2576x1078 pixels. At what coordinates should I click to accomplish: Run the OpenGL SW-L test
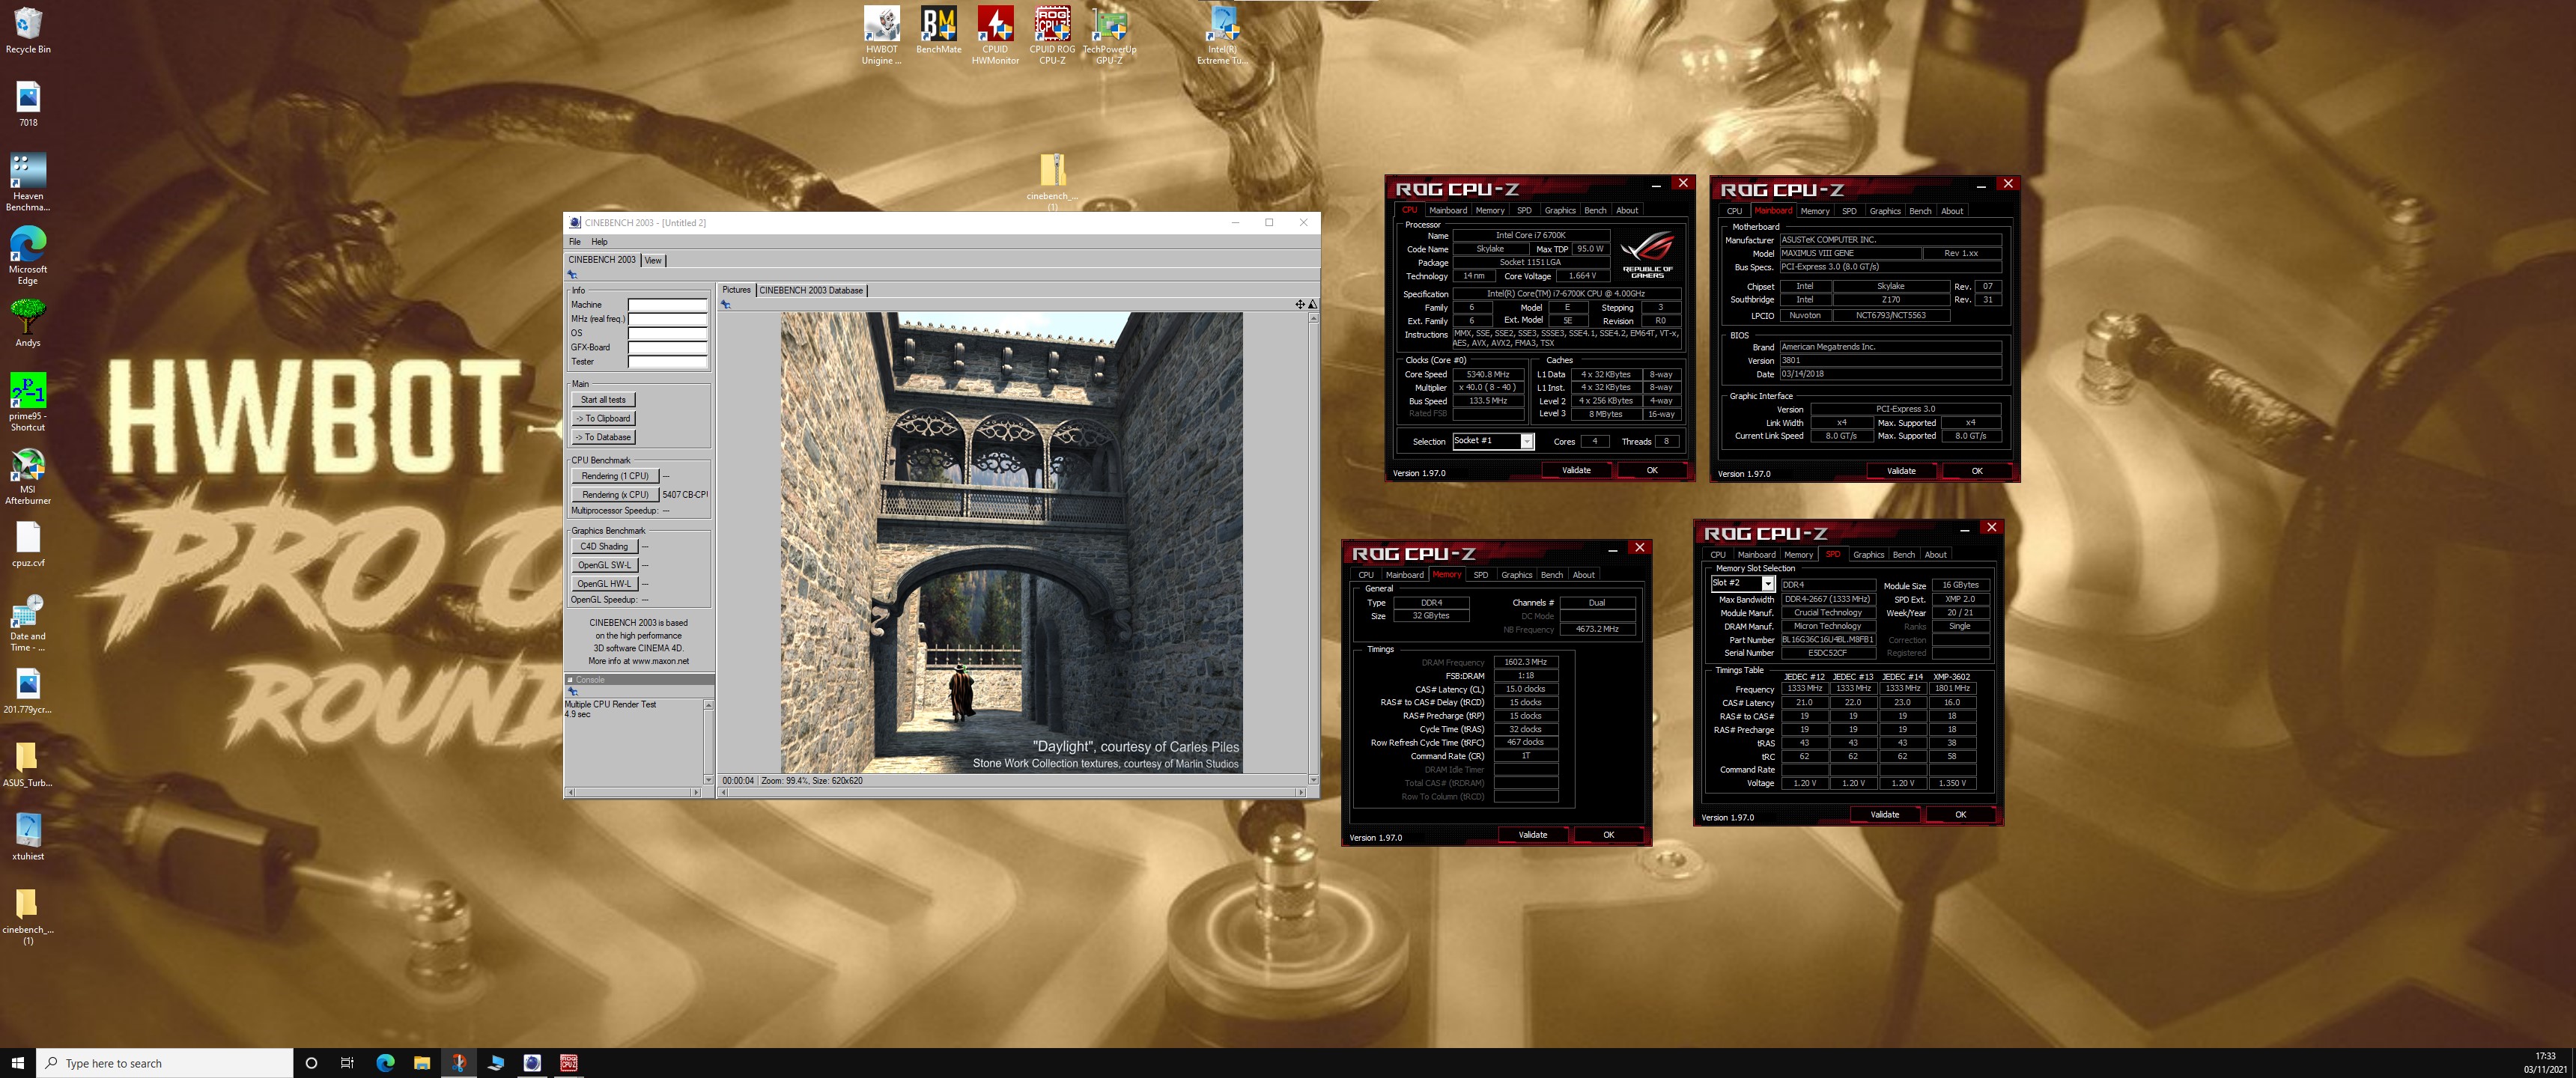pos(605,565)
